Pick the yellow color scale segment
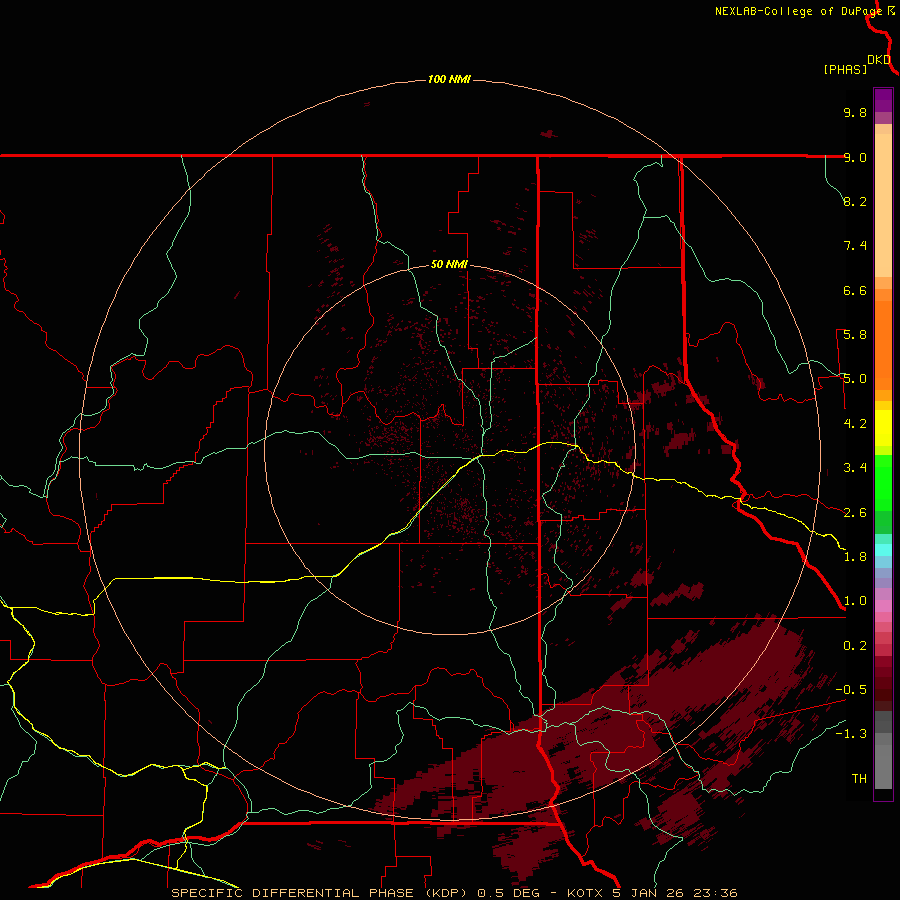Screen dimensions: 900x900 [883, 428]
